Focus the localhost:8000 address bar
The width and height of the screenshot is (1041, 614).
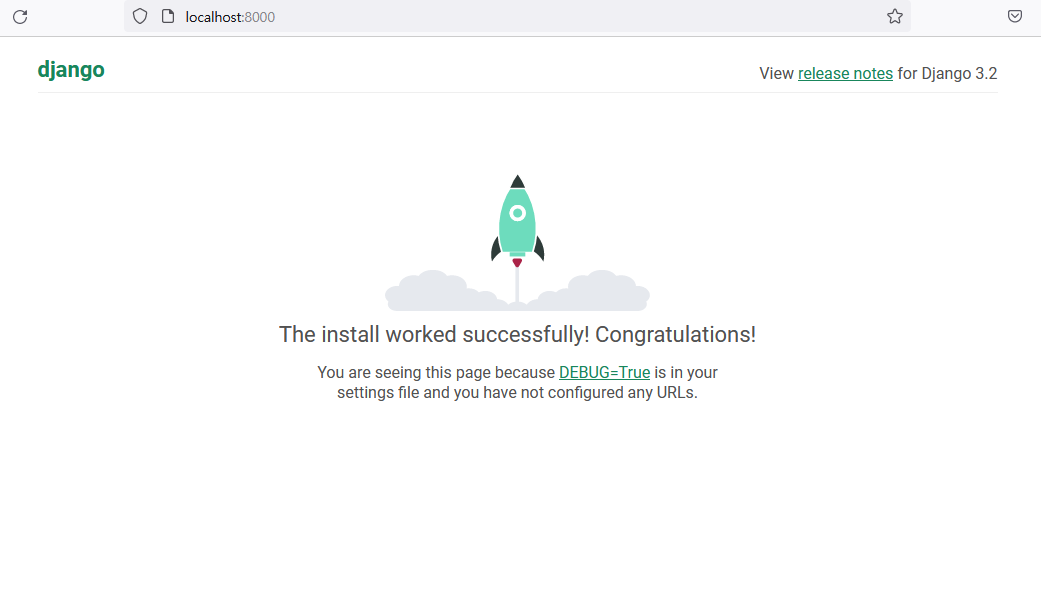click(x=517, y=17)
